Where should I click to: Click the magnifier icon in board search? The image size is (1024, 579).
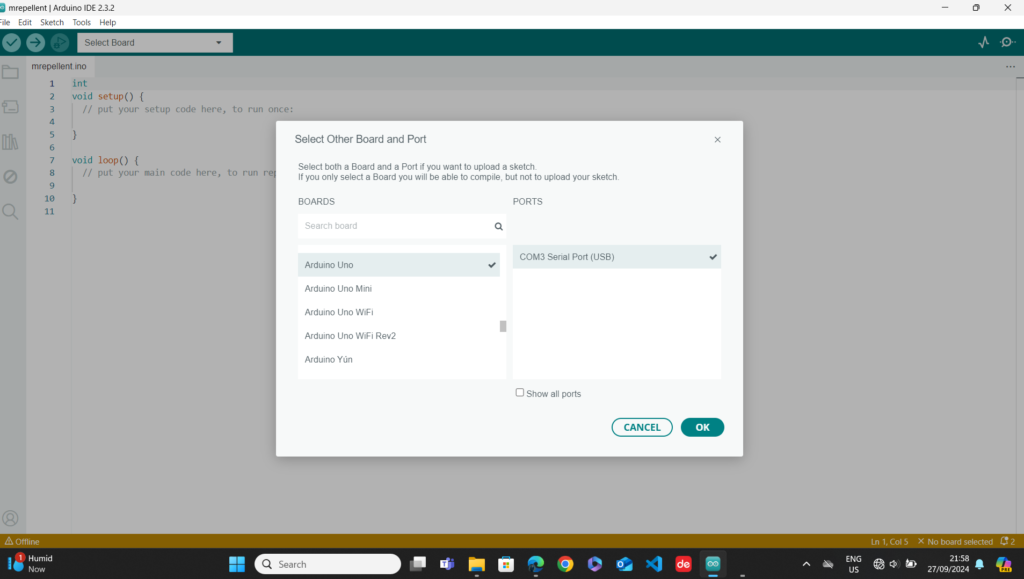498,227
